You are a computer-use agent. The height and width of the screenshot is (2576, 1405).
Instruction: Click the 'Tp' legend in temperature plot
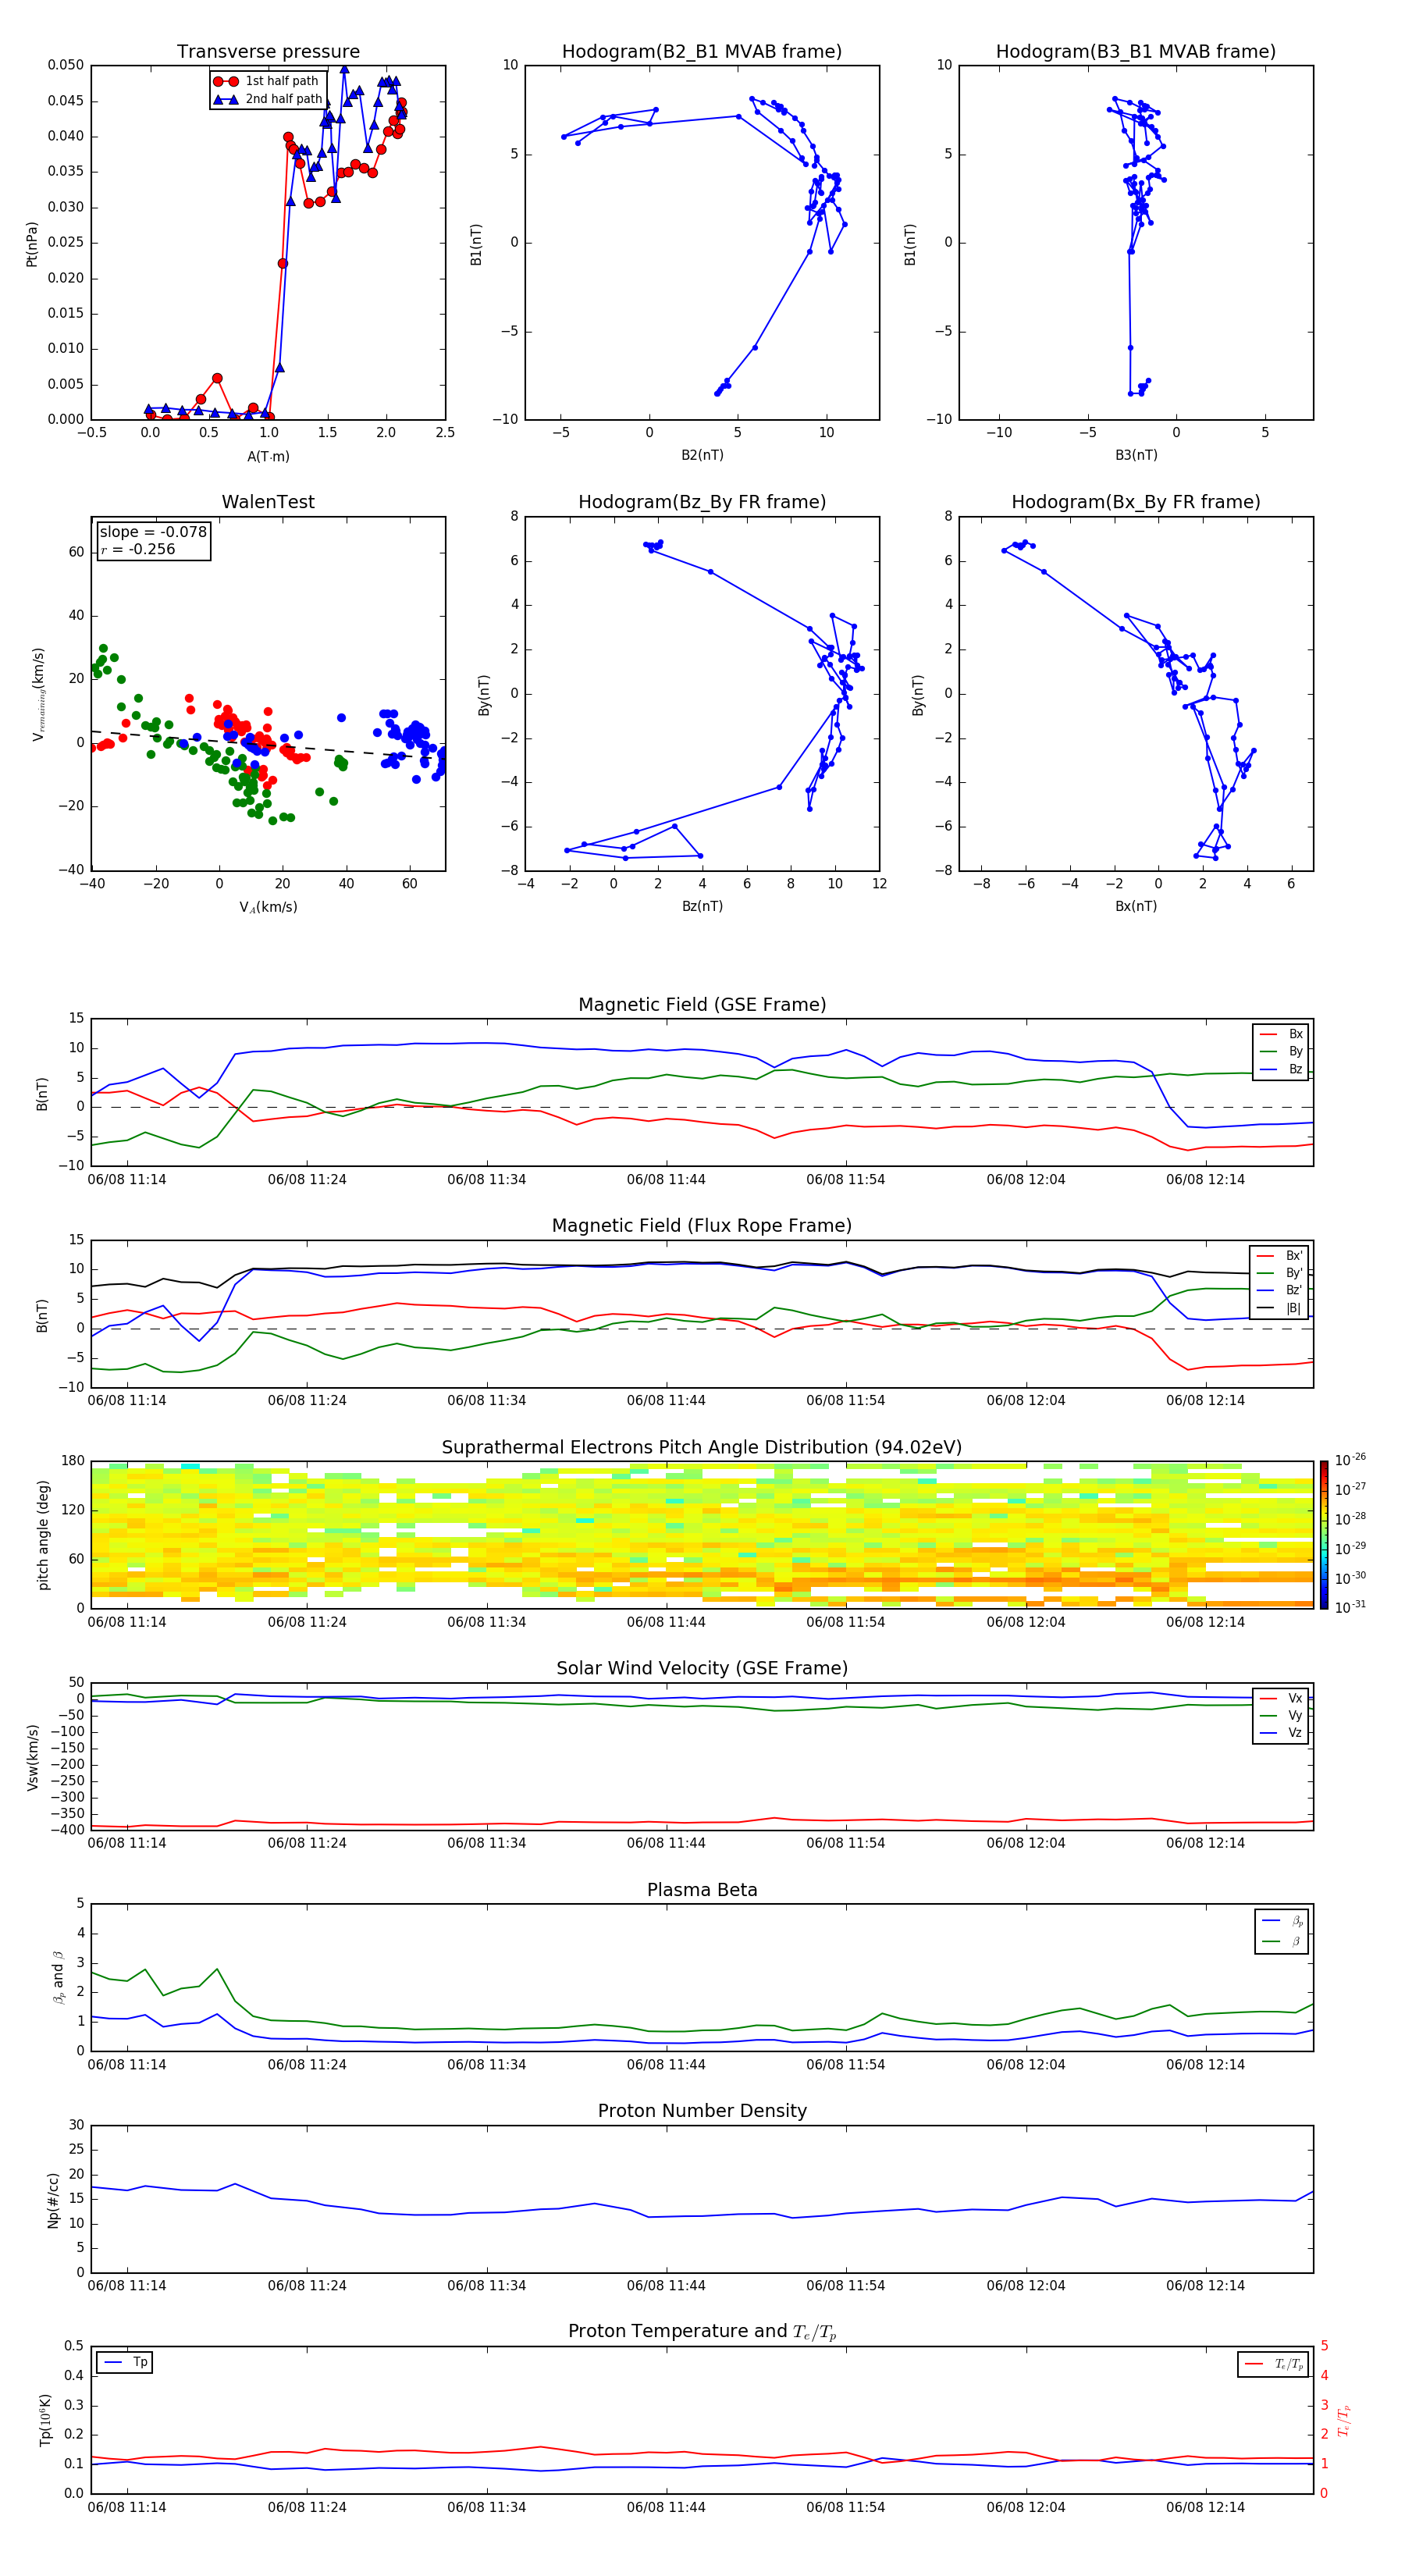(125, 2362)
